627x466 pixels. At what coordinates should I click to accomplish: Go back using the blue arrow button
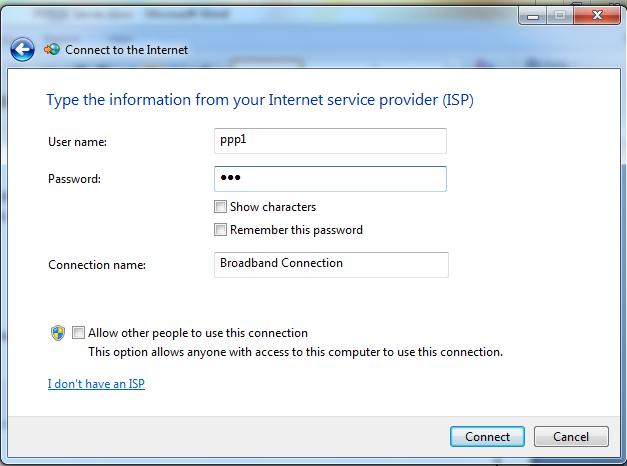[x=22, y=50]
